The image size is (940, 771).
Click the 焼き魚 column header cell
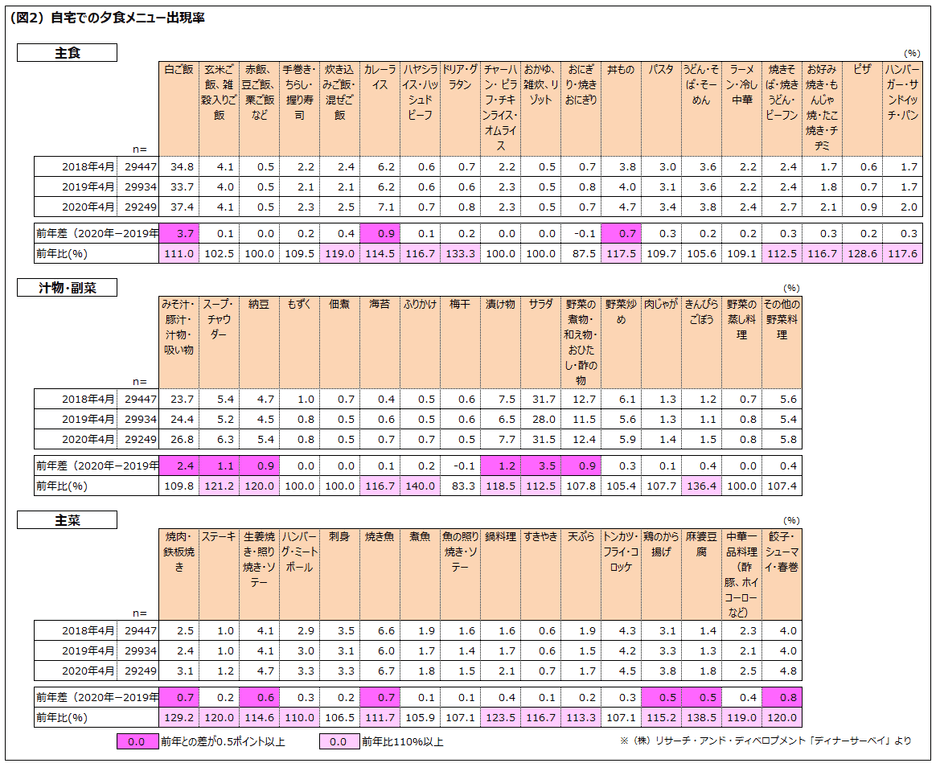click(379, 574)
